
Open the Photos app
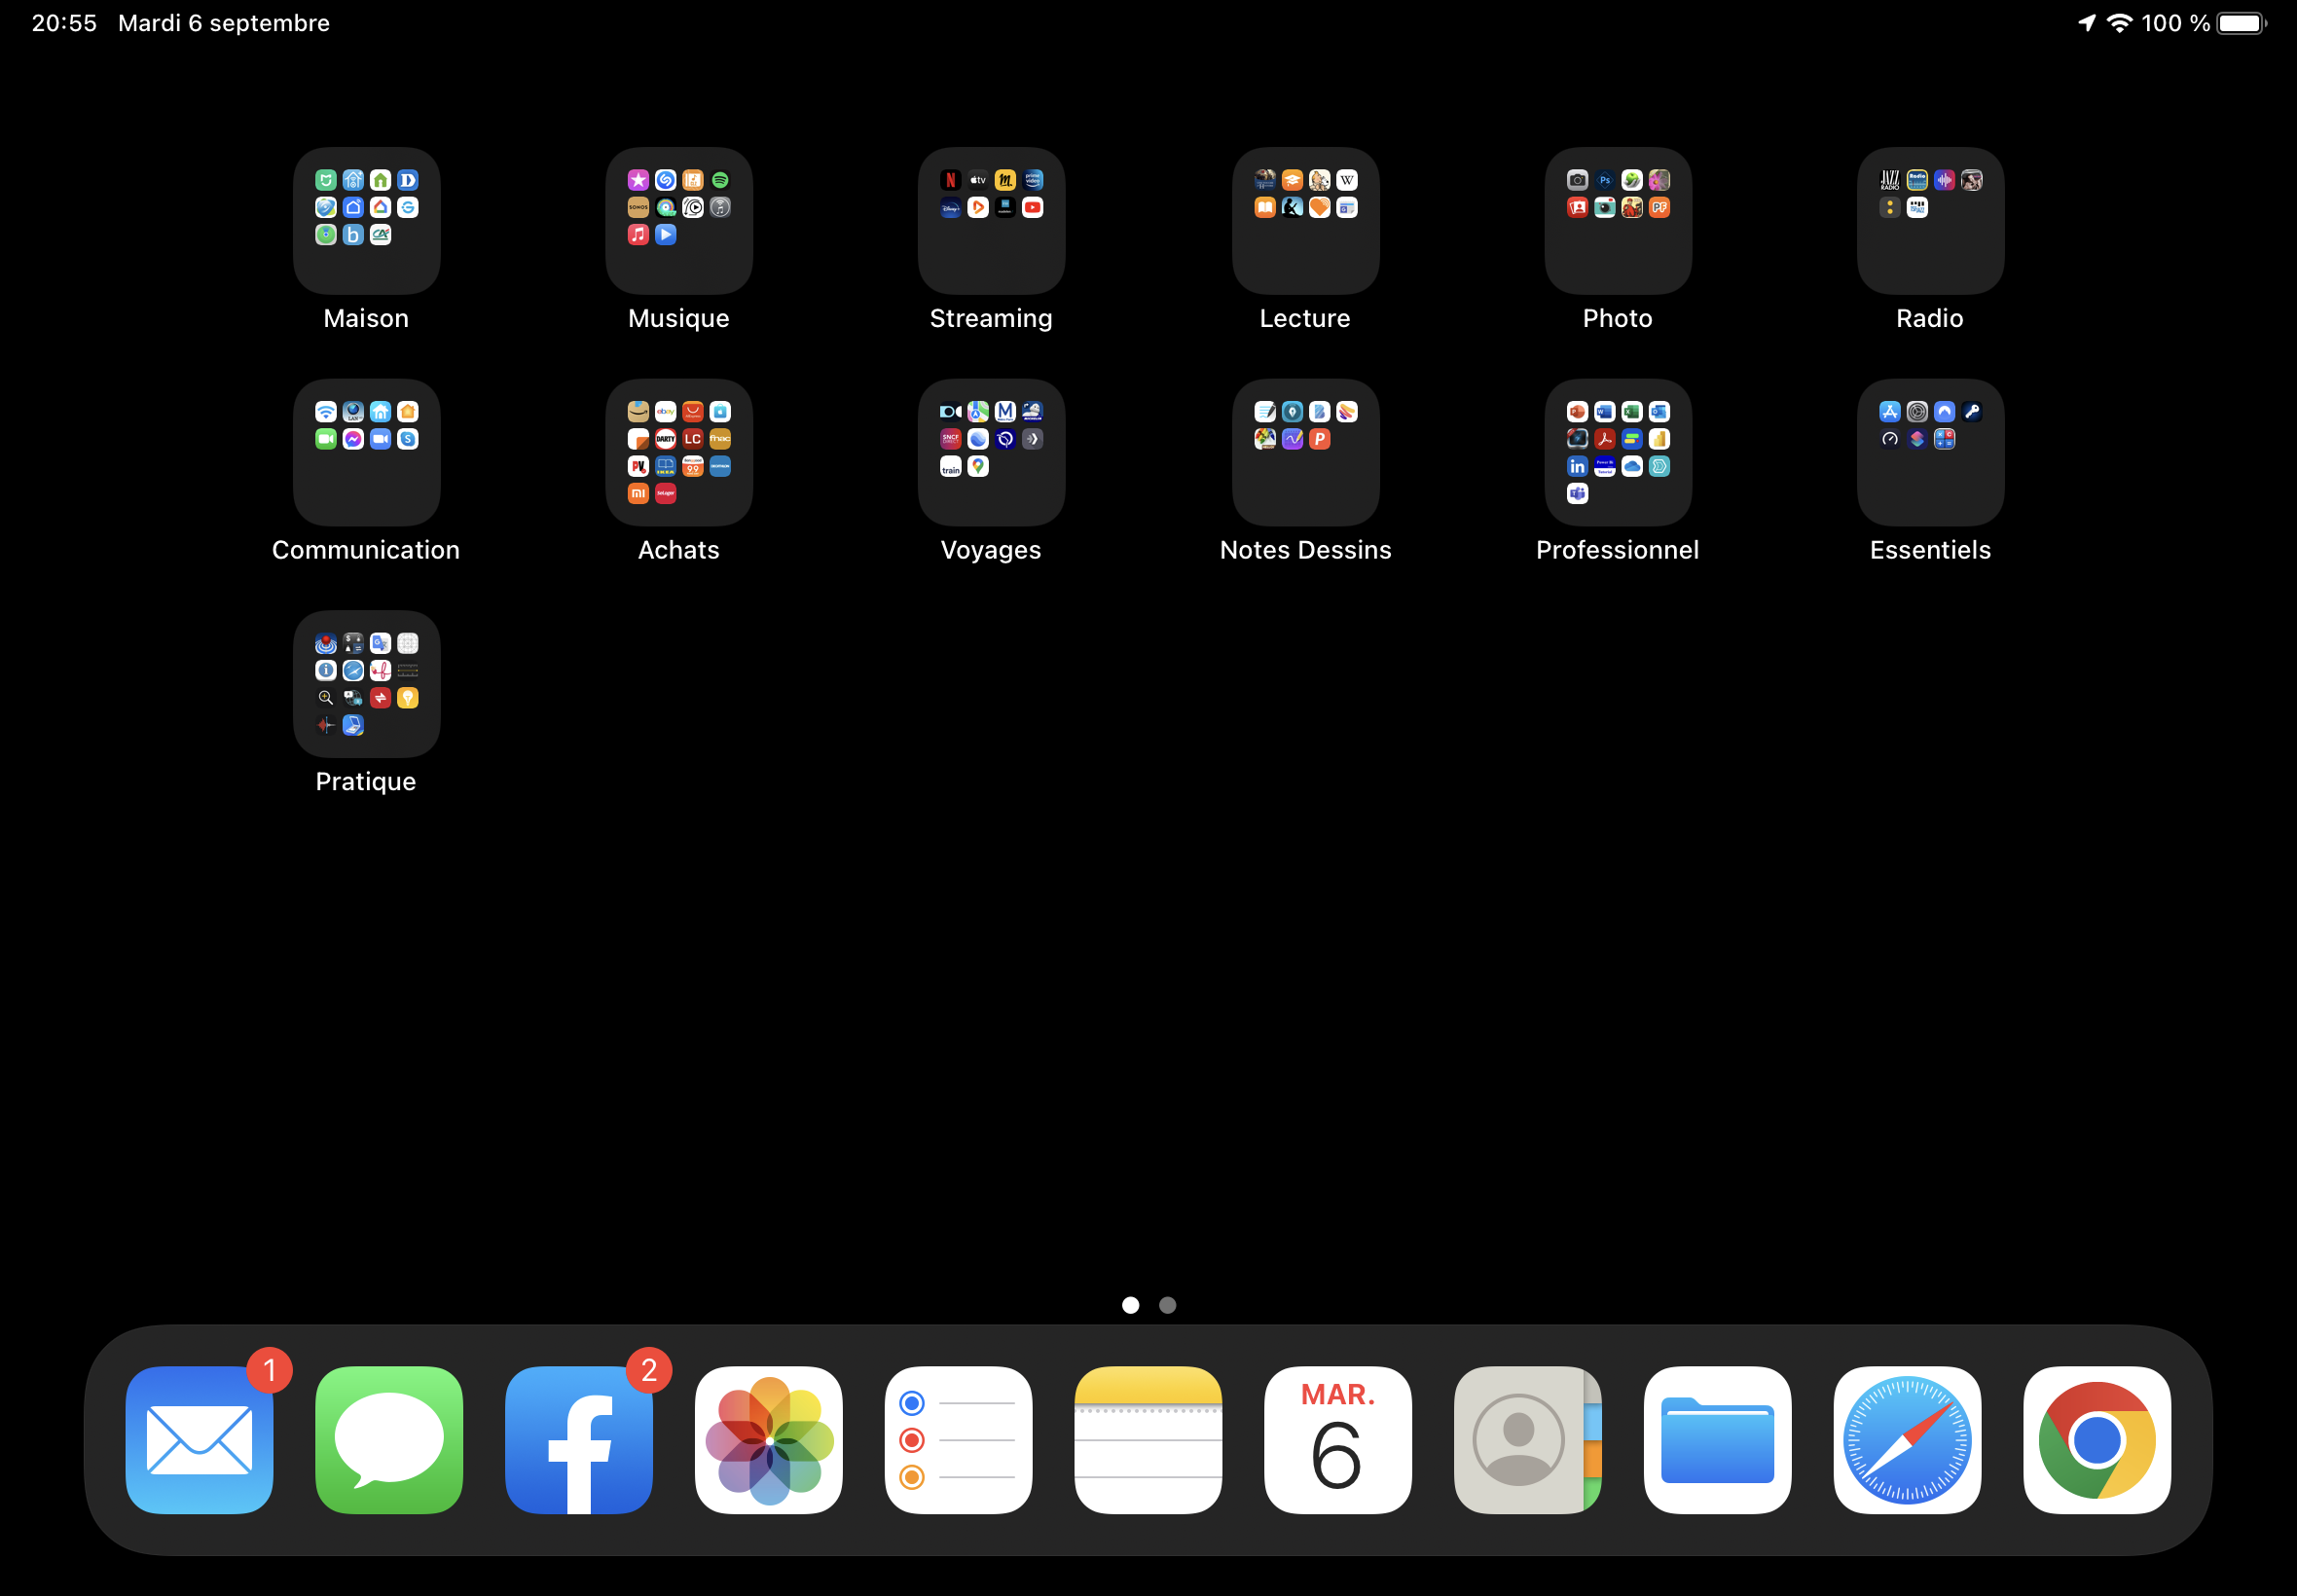[768, 1439]
